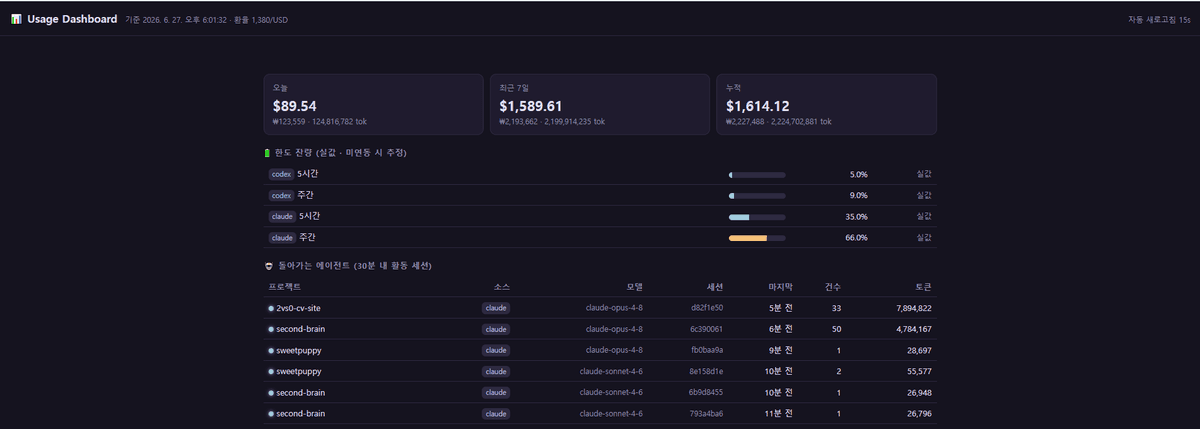Screen dimensions: 1200x429
Task: Open the 최근 7일 $1,589.61 summary card
Action: point(600,104)
